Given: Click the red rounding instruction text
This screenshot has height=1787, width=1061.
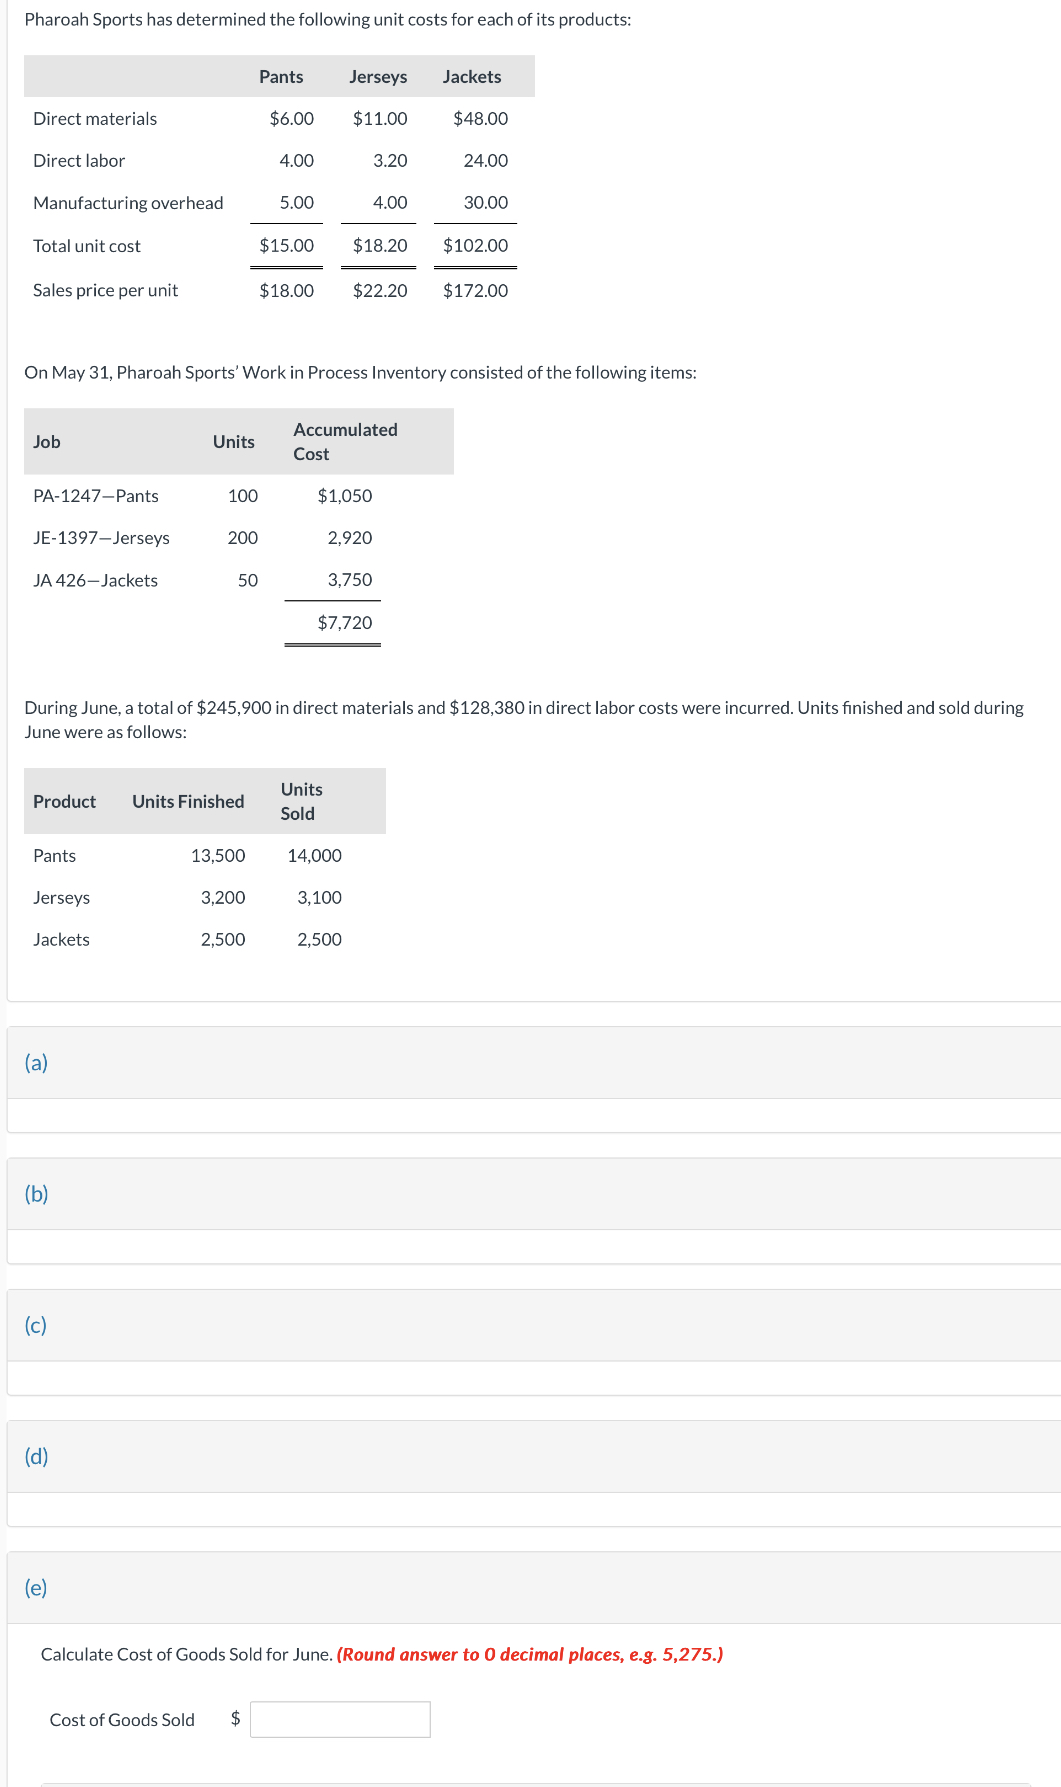Looking at the screenshot, I should tap(530, 1654).
